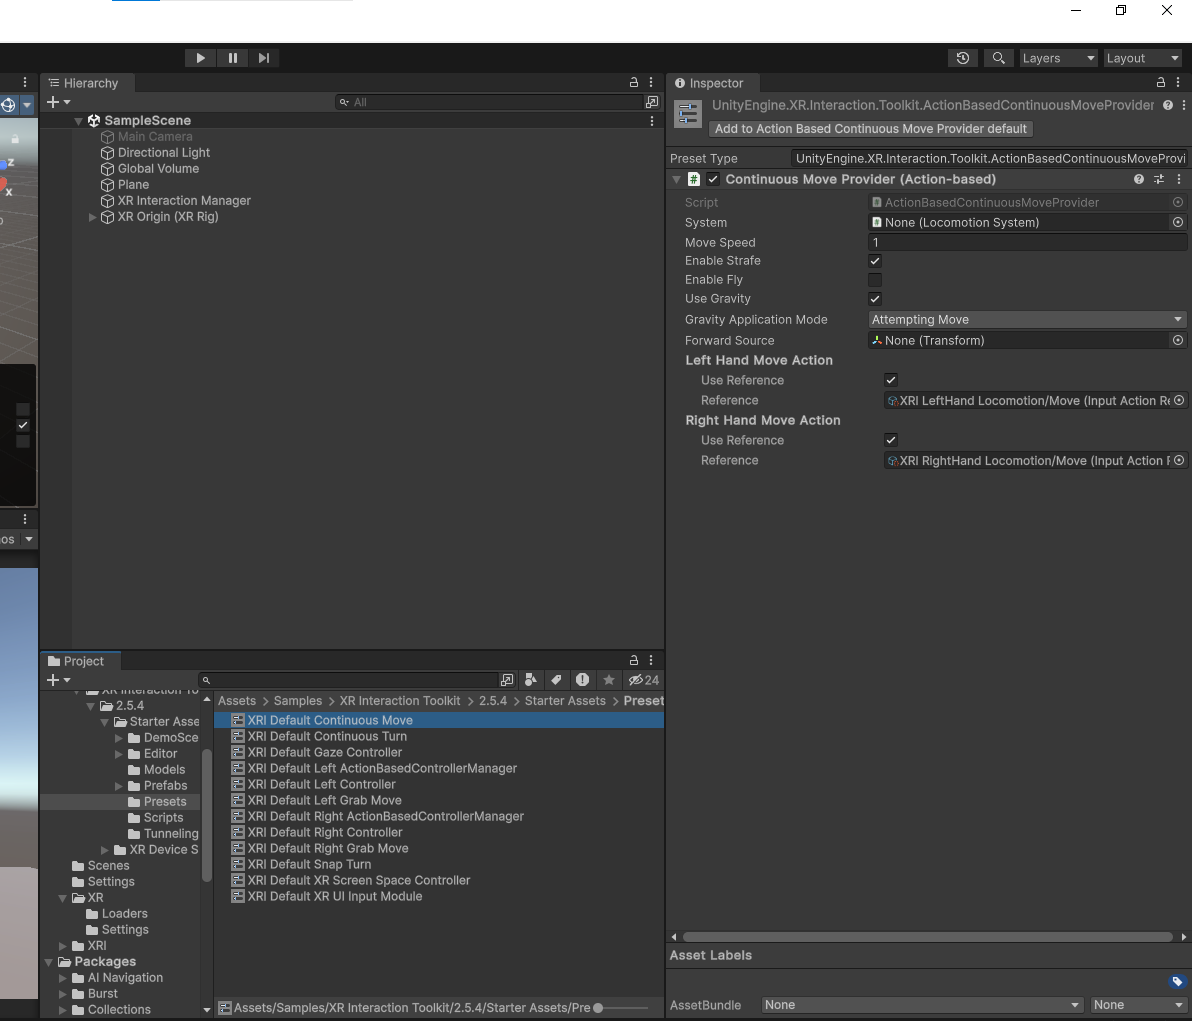Open the Layout dropdown
Viewport: 1192px width, 1021px height.
point(1142,58)
